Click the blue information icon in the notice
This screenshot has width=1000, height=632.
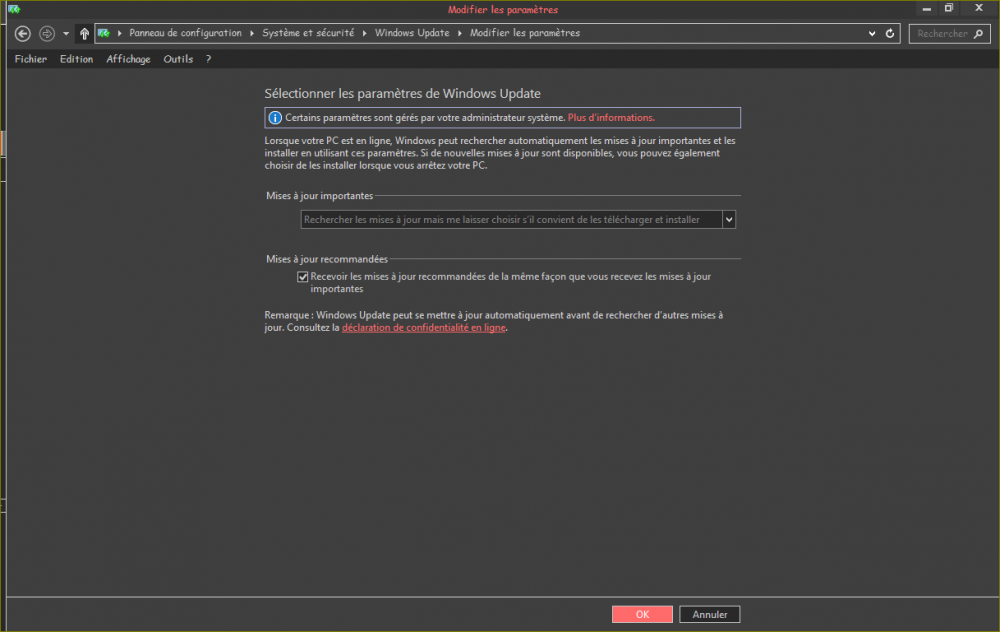pos(275,118)
